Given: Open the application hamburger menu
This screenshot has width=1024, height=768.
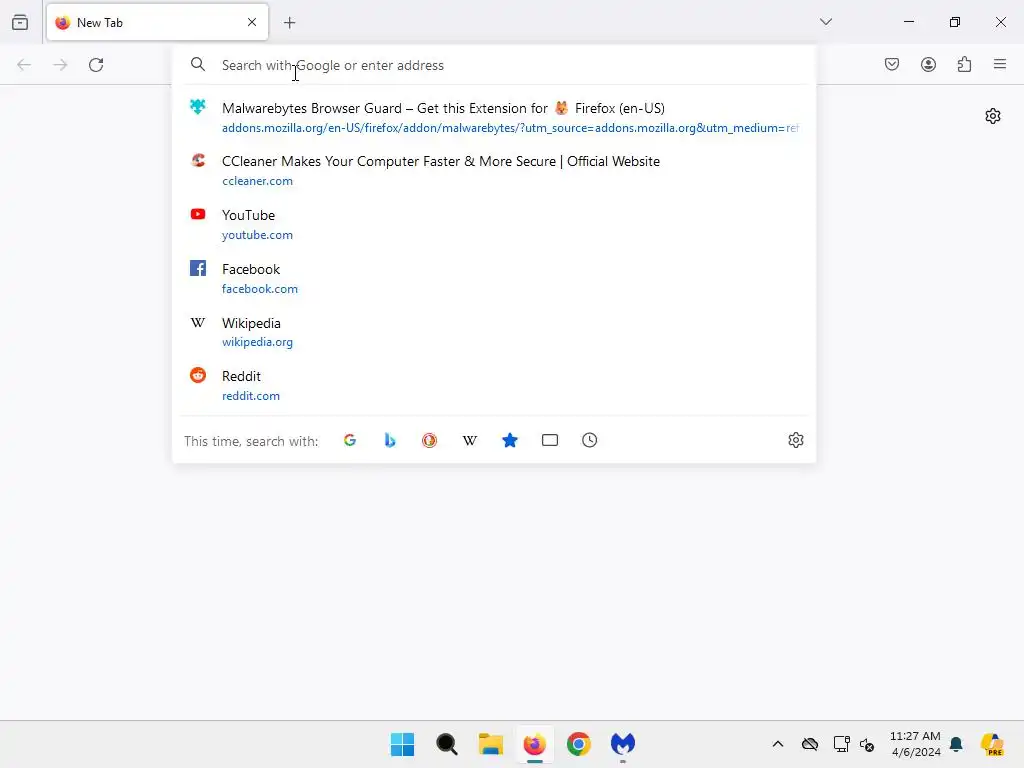Looking at the screenshot, I should 1000,64.
